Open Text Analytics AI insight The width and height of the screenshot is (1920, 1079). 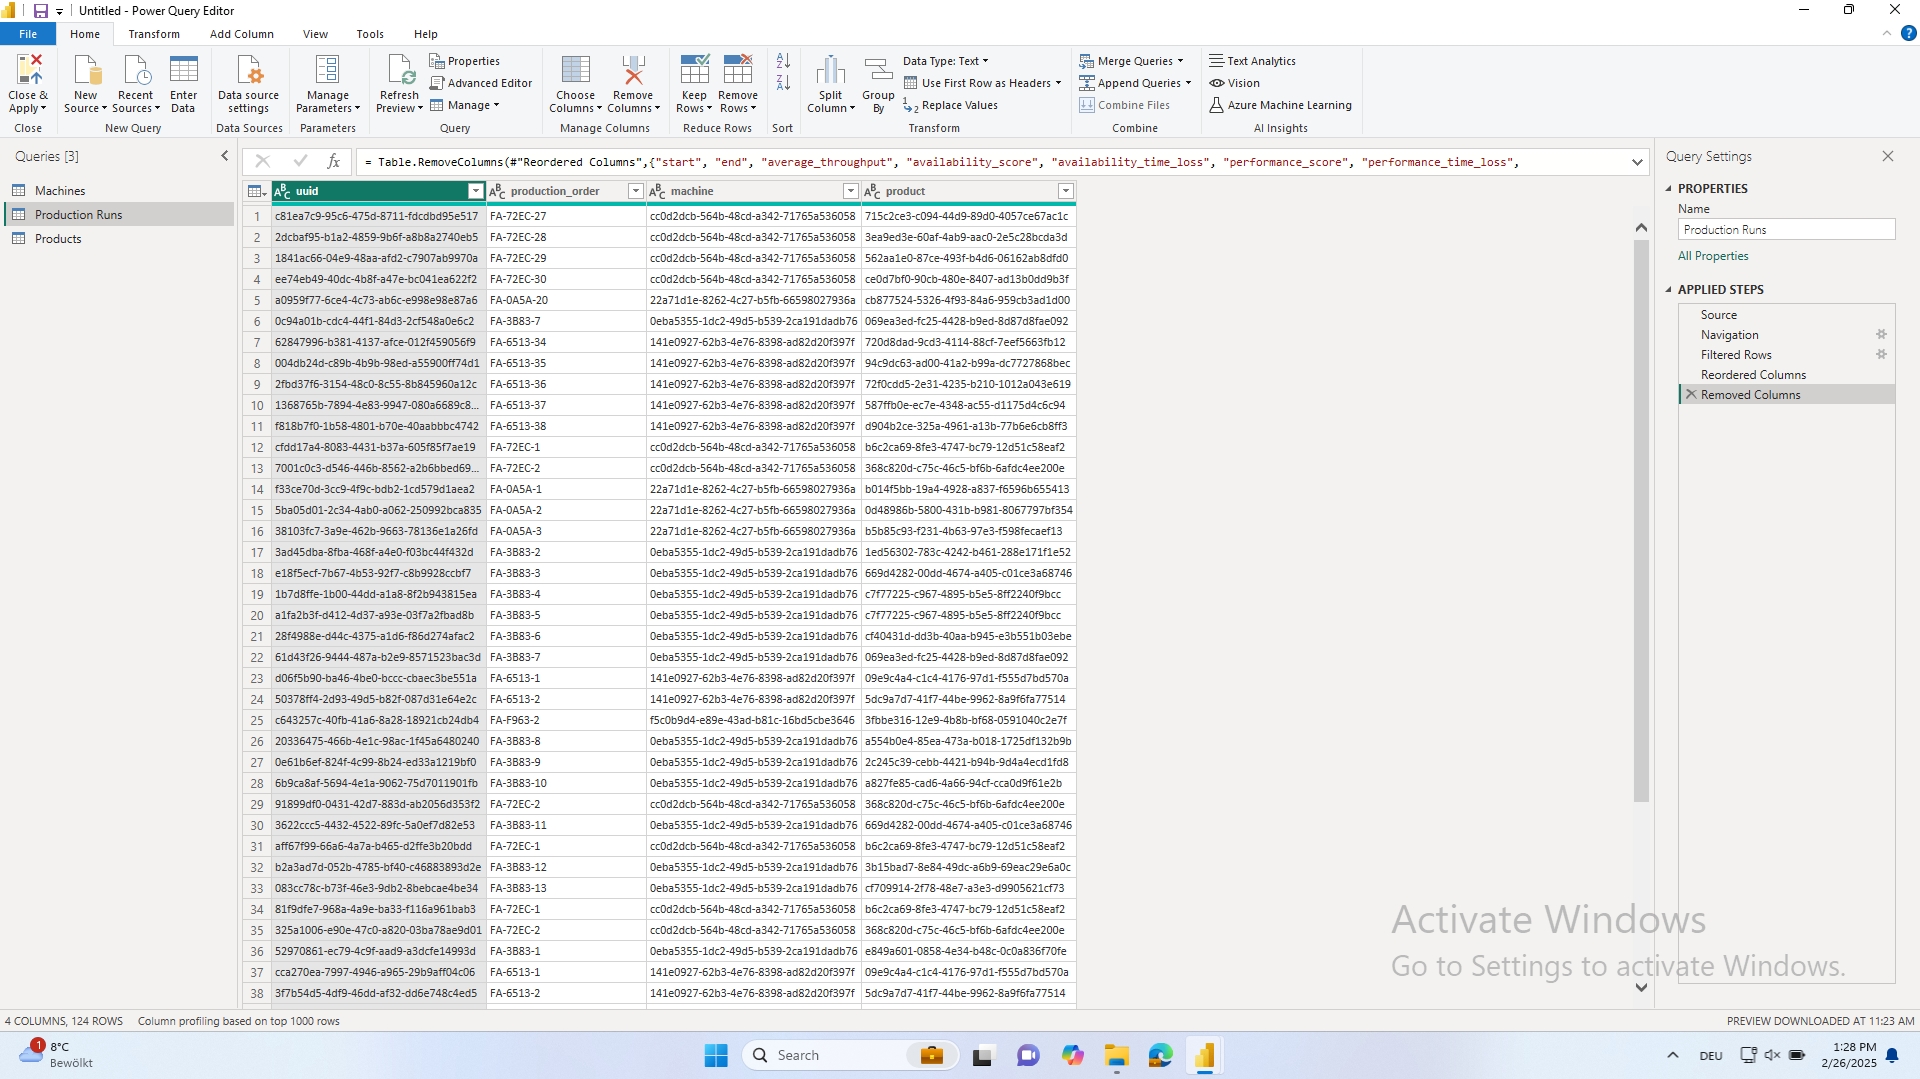(x=1252, y=61)
